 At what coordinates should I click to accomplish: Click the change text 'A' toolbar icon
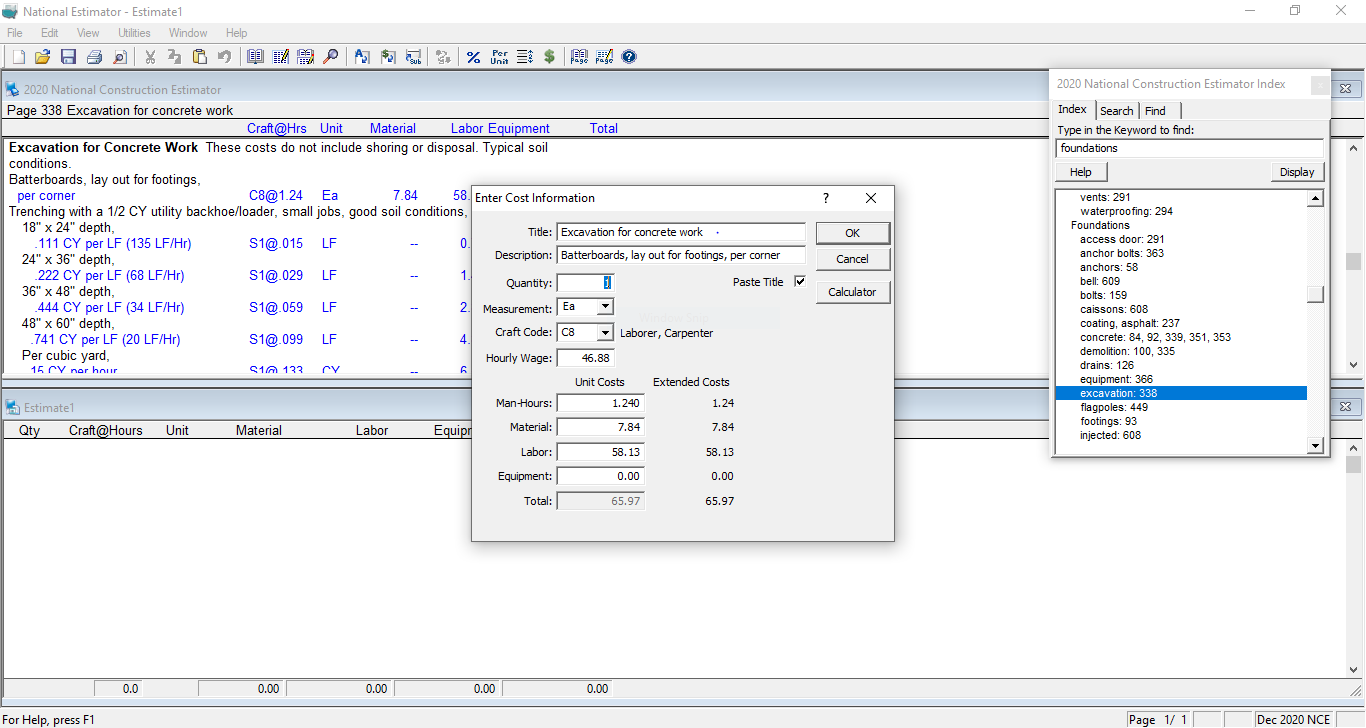click(x=362, y=57)
